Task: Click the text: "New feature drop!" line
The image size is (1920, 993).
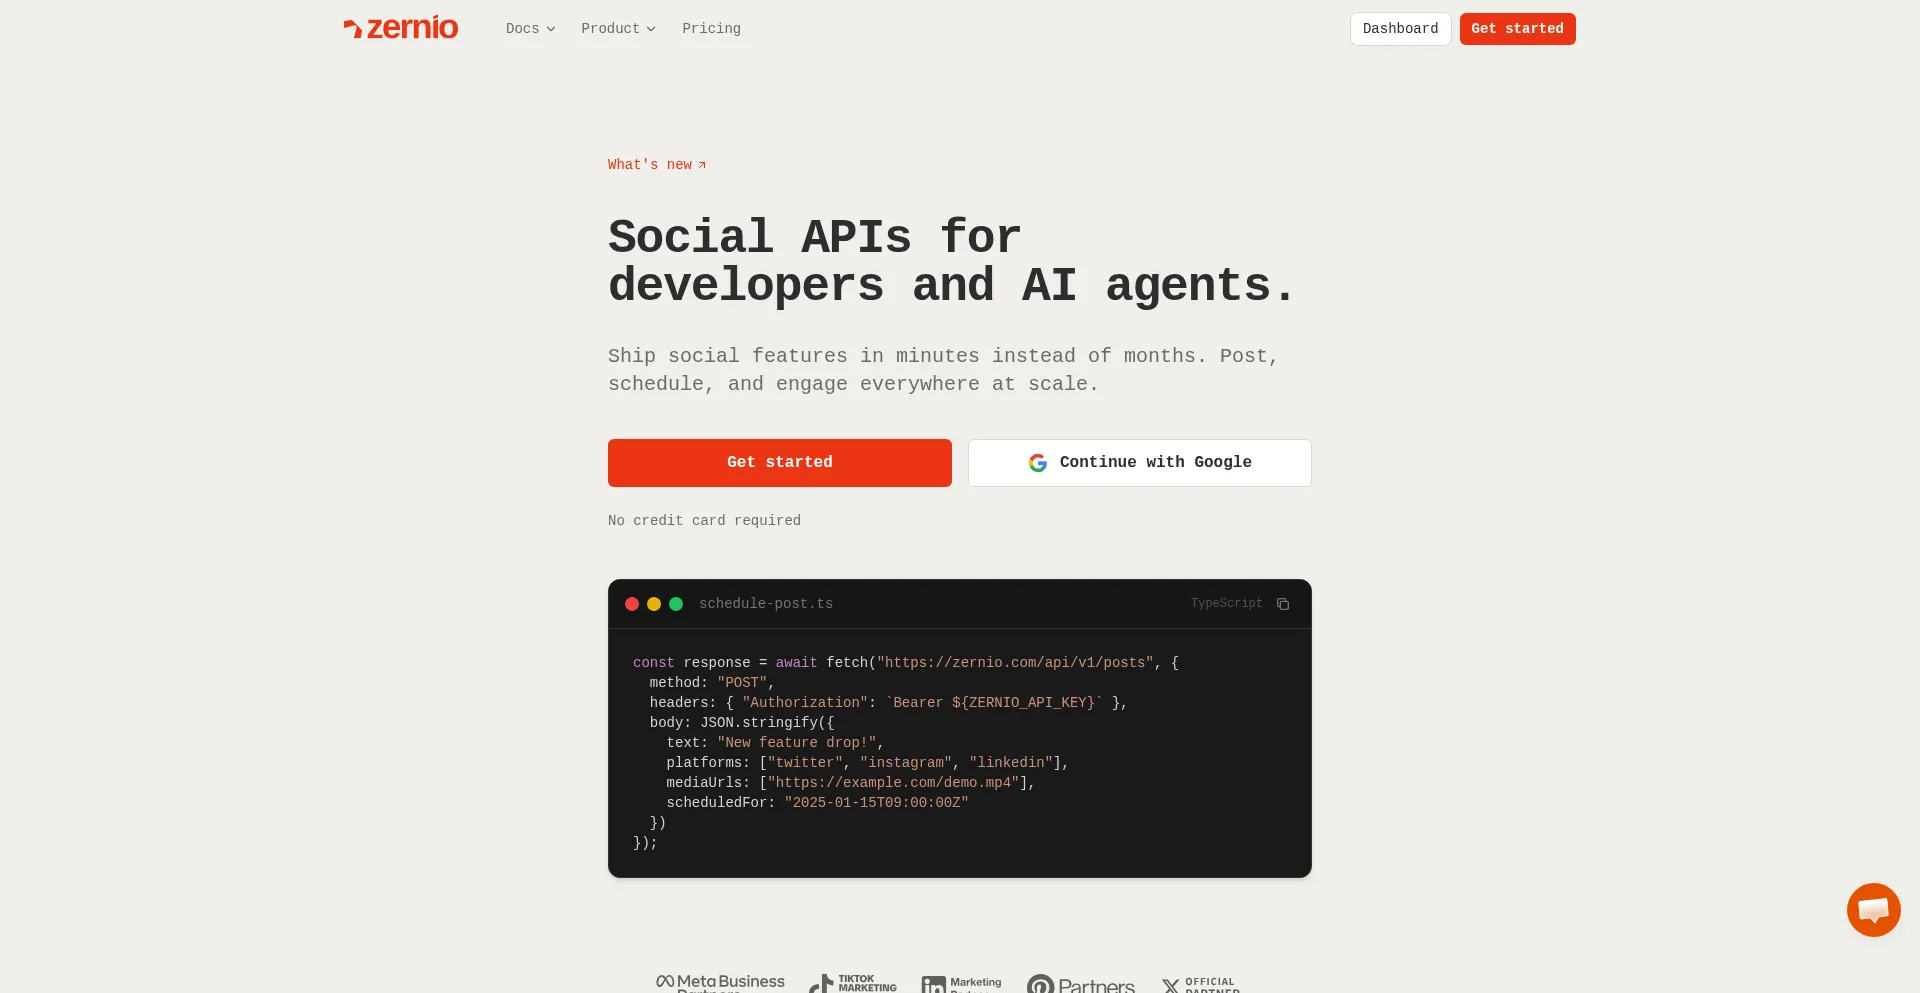Action: [x=776, y=743]
